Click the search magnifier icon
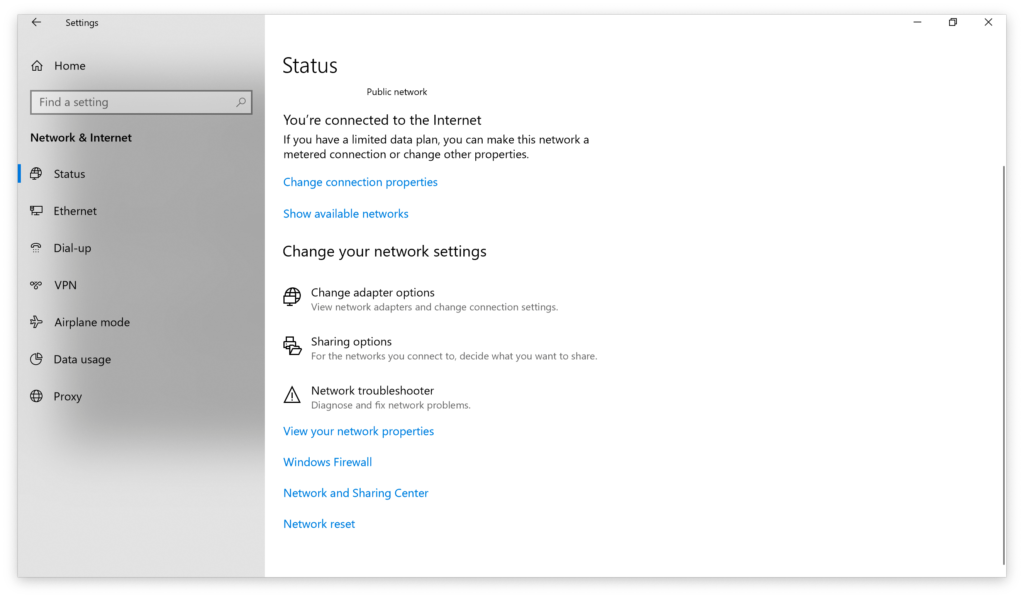1024x598 pixels. (x=241, y=102)
